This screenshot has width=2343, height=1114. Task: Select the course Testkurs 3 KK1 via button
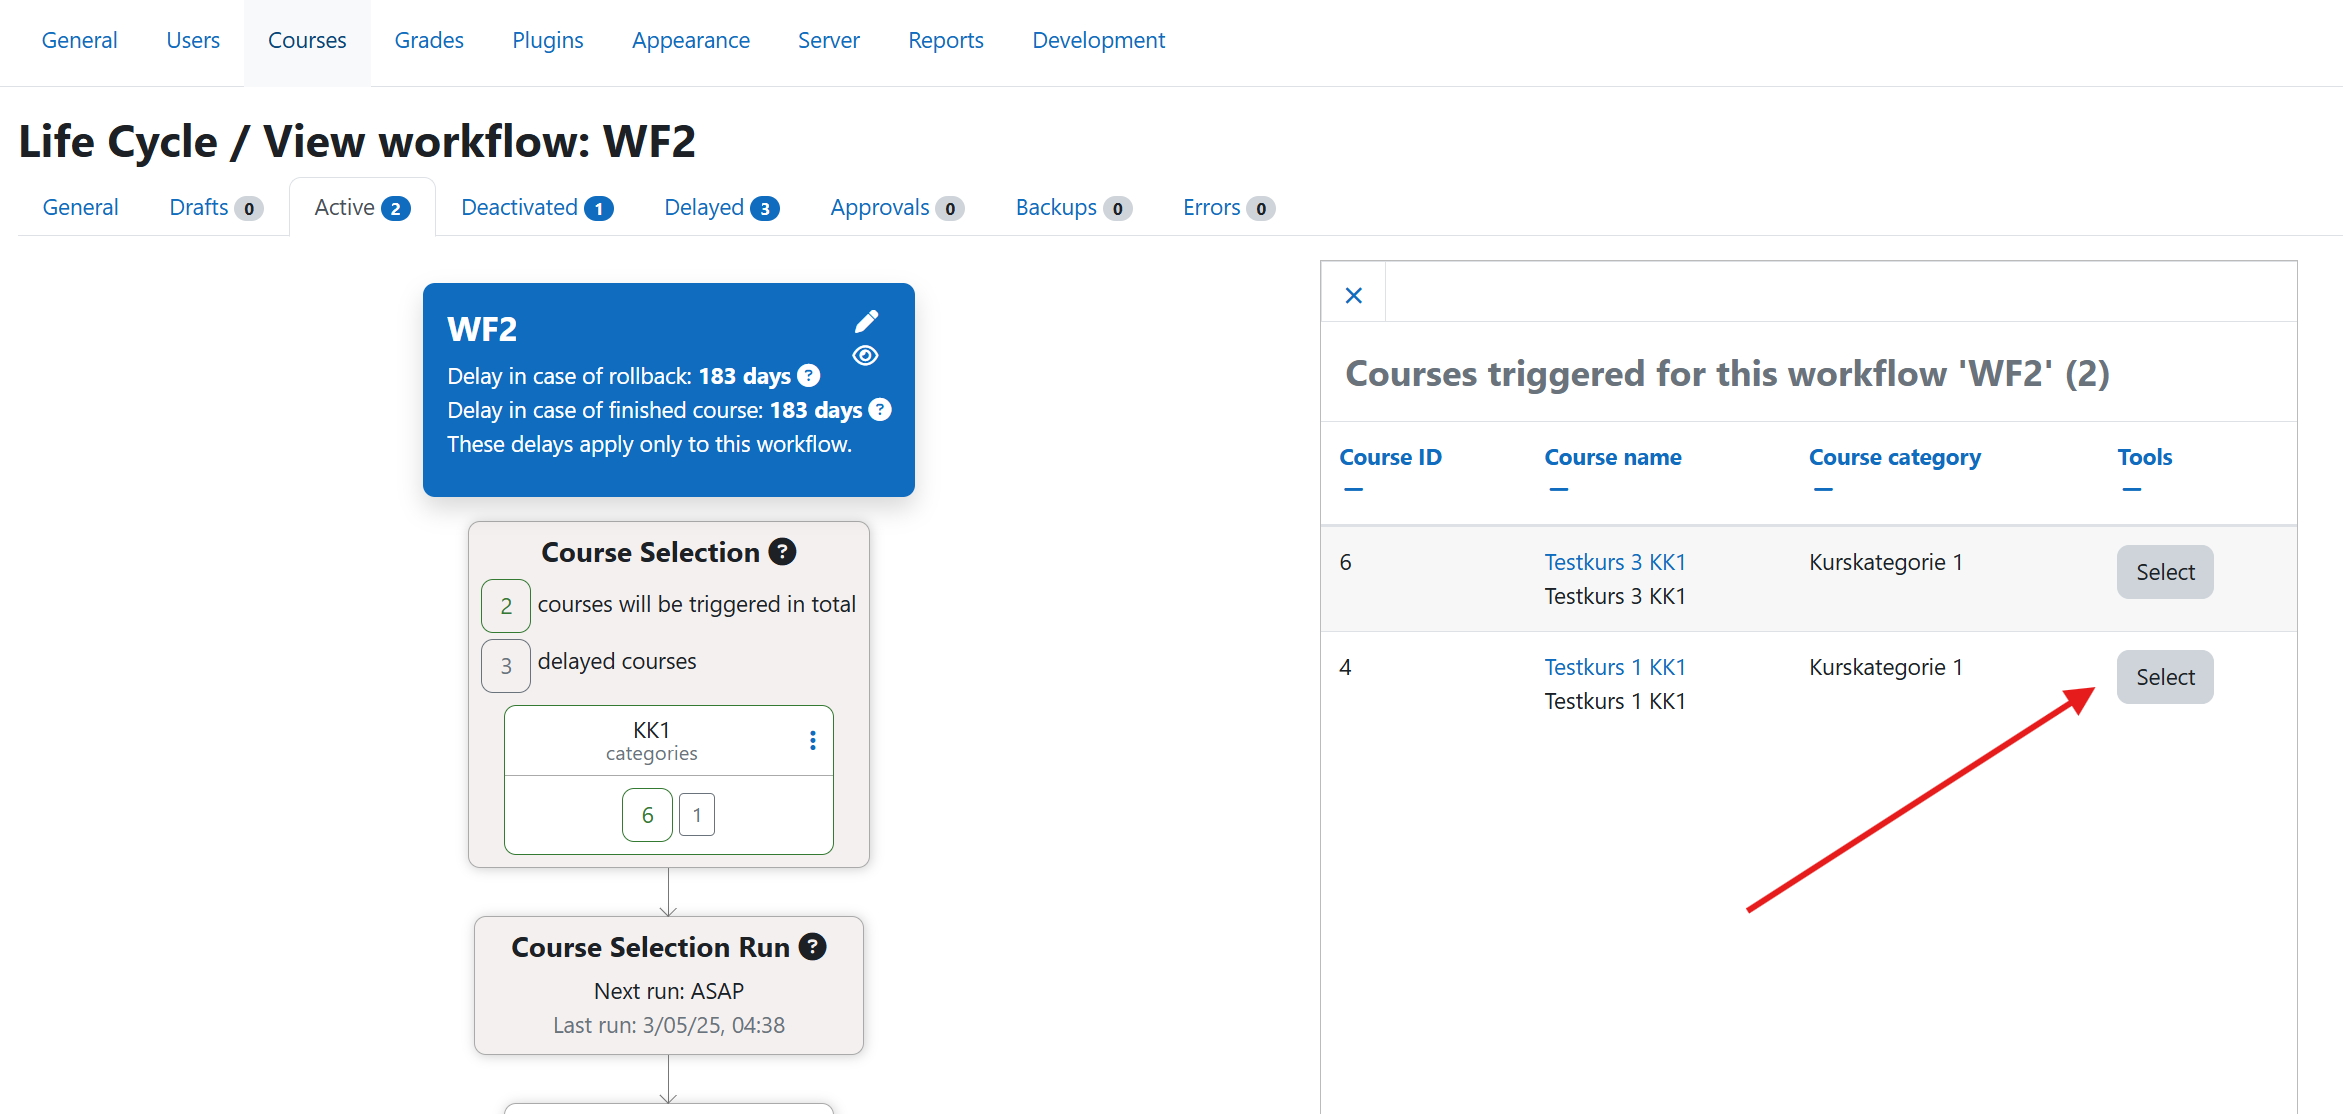[x=2164, y=572]
